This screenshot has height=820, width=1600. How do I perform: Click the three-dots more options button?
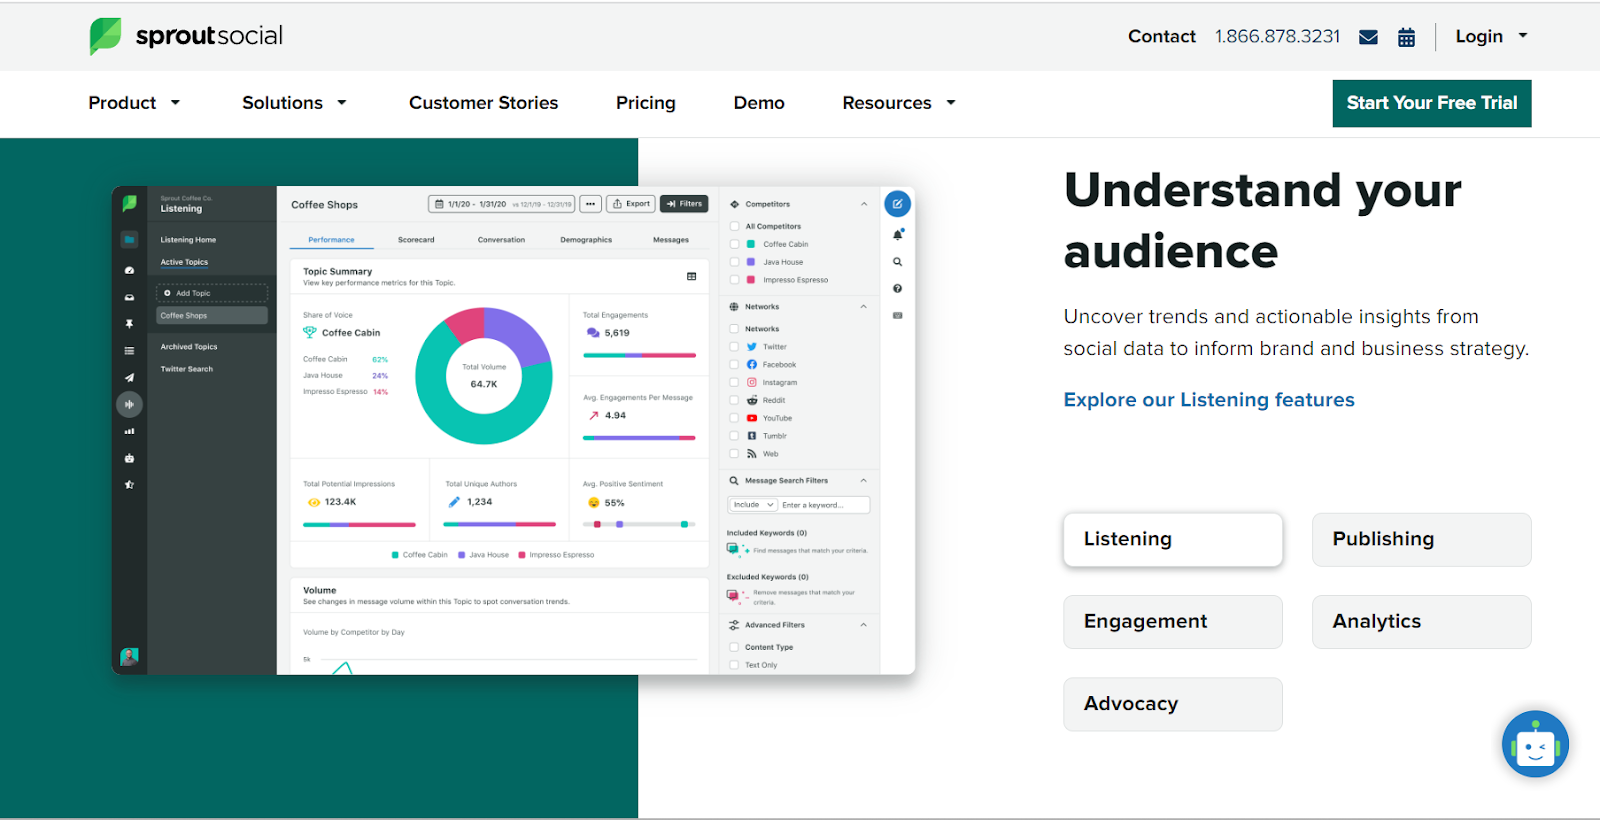point(591,204)
